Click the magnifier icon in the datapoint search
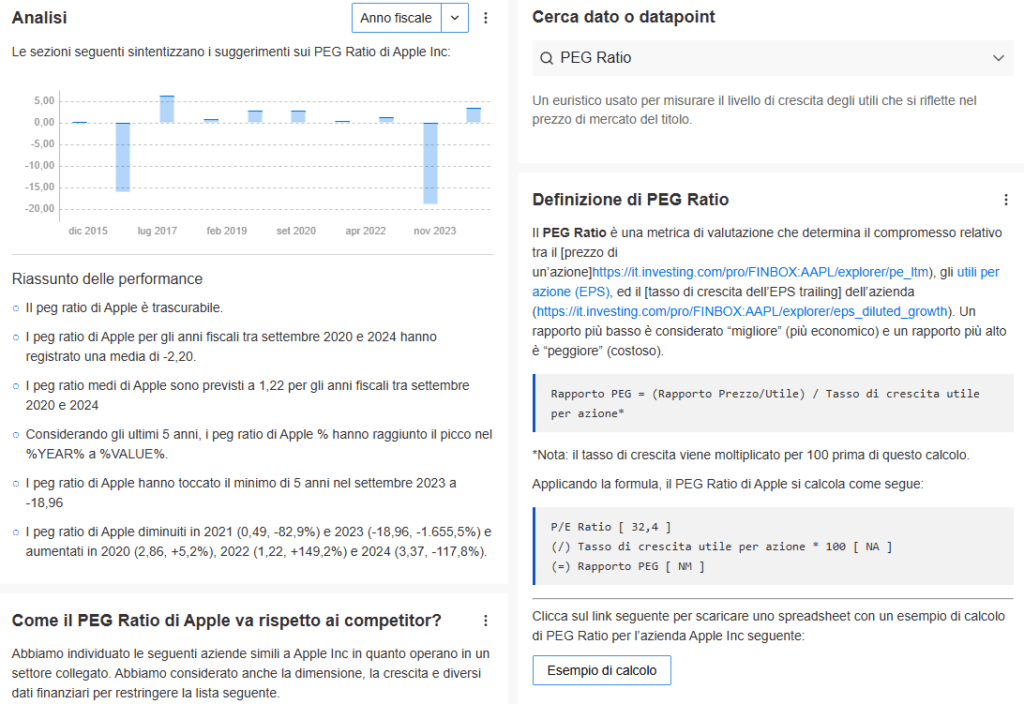Image resolution: width=1024 pixels, height=704 pixels. click(547, 58)
